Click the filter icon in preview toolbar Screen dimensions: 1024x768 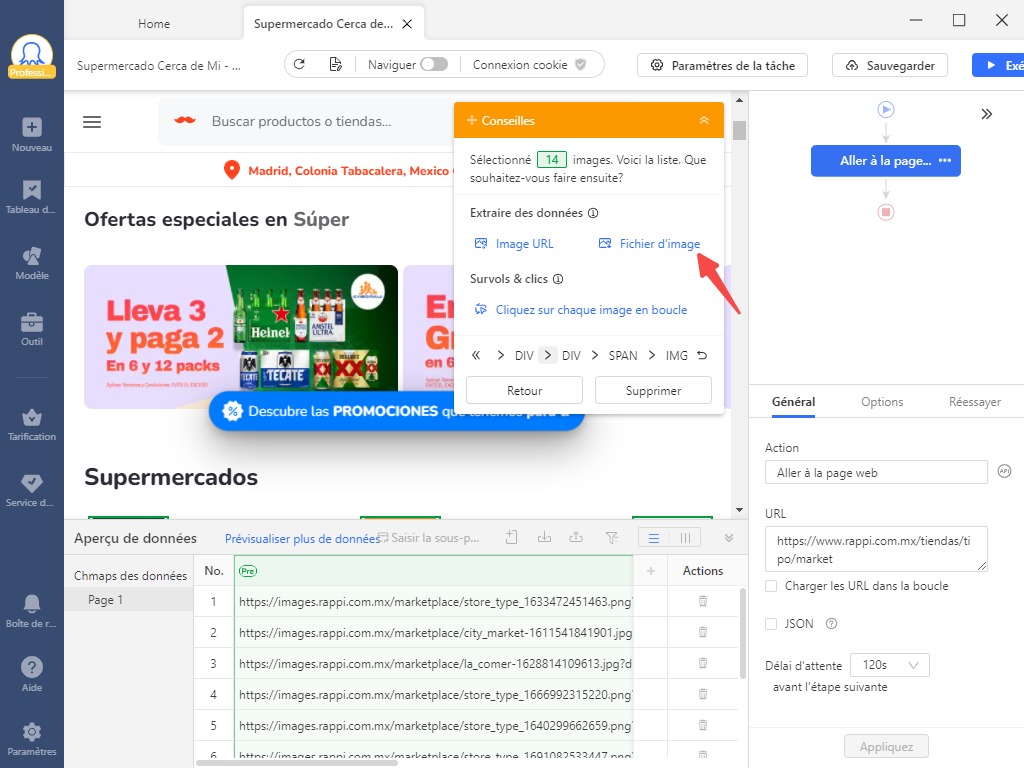pyautogui.click(x=611, y=537)
